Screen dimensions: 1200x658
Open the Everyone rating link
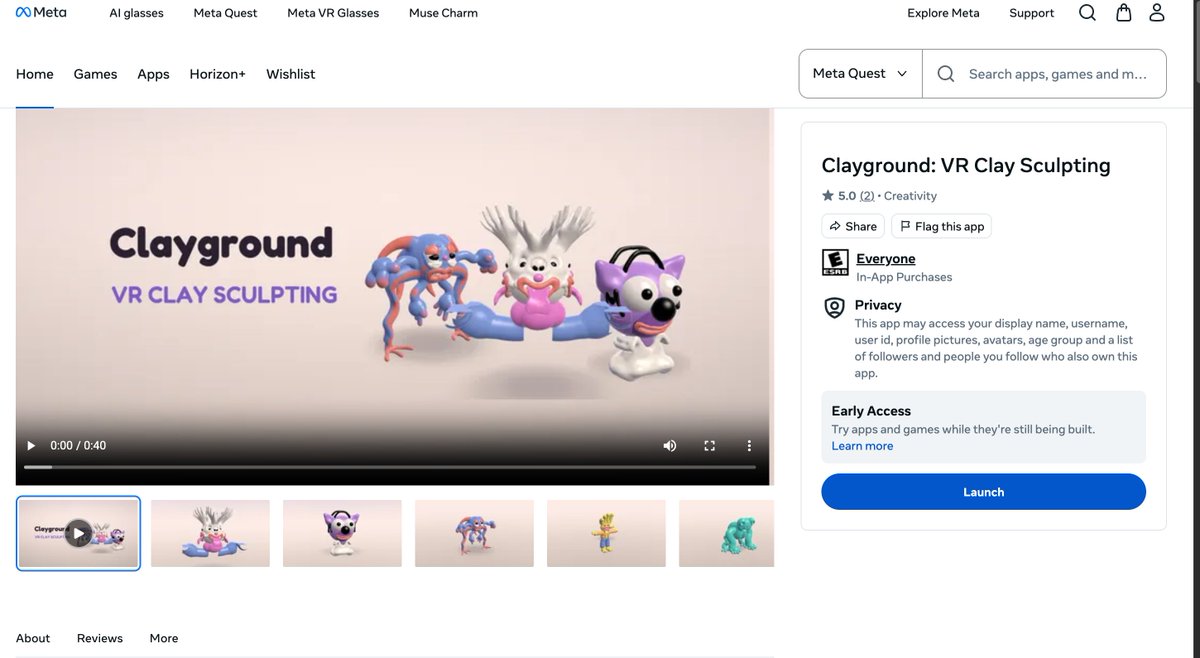tap(885, 259)
